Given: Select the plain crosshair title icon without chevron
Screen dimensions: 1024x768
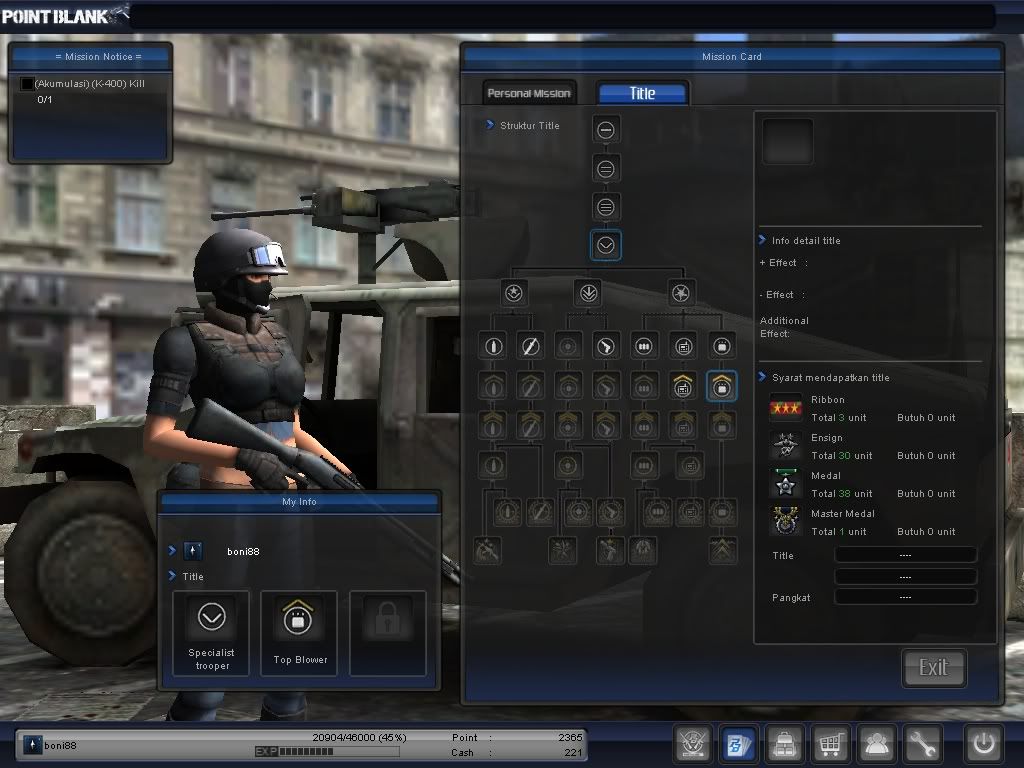Looking at the screenshot, I should [x=568, y=347].
